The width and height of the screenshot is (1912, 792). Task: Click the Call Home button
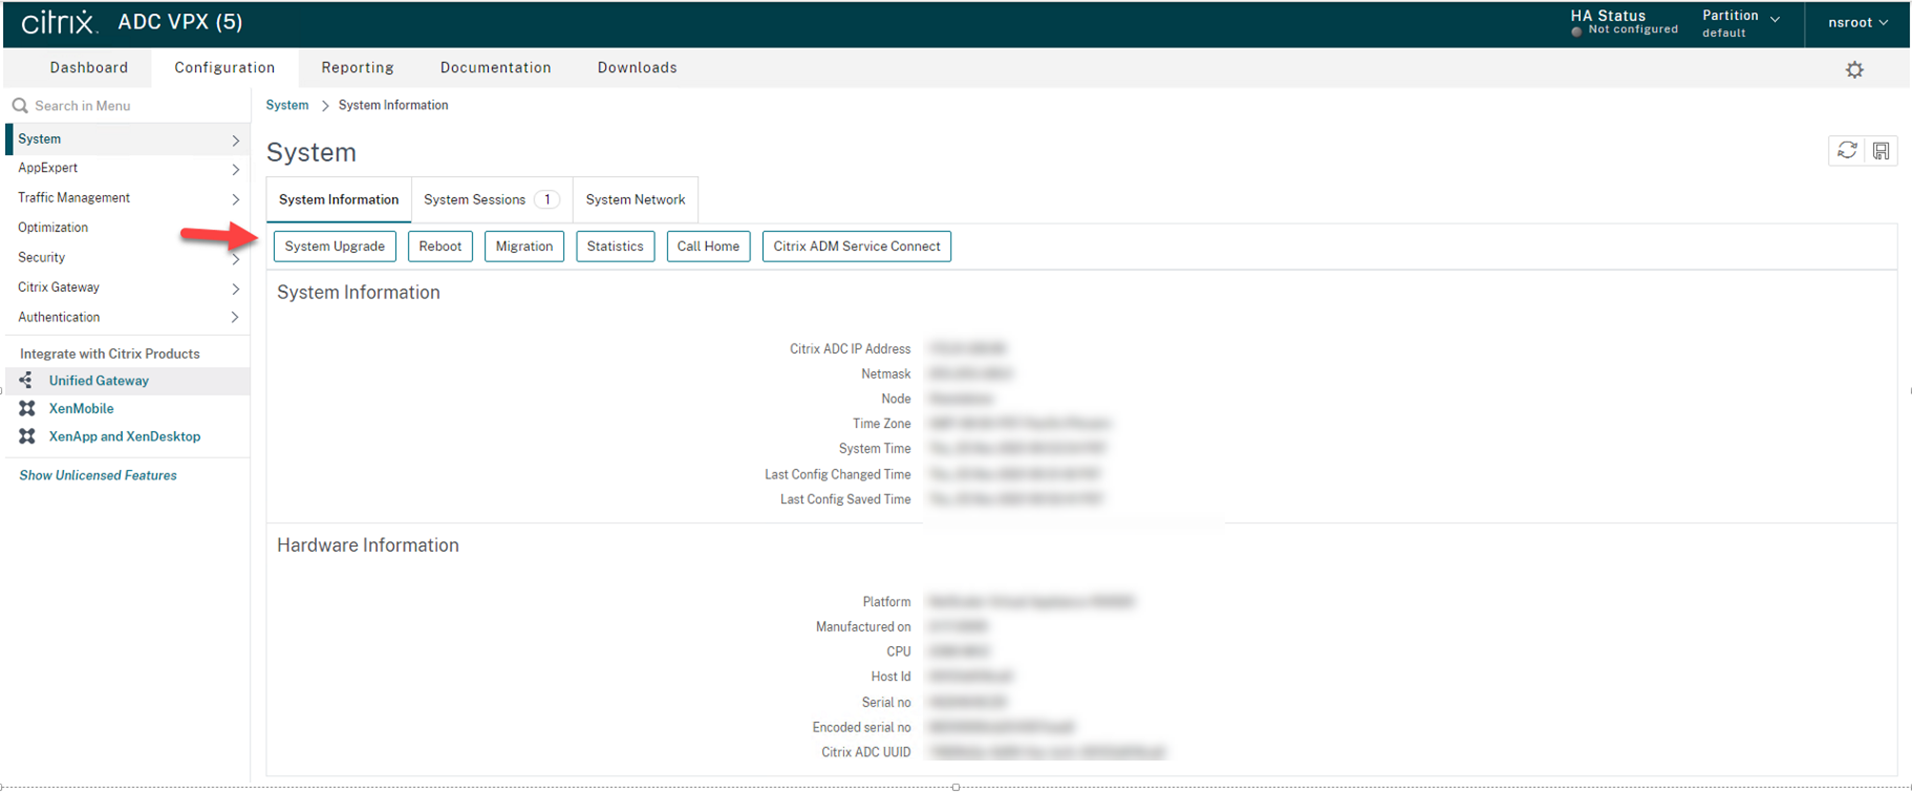pos(708,246)
